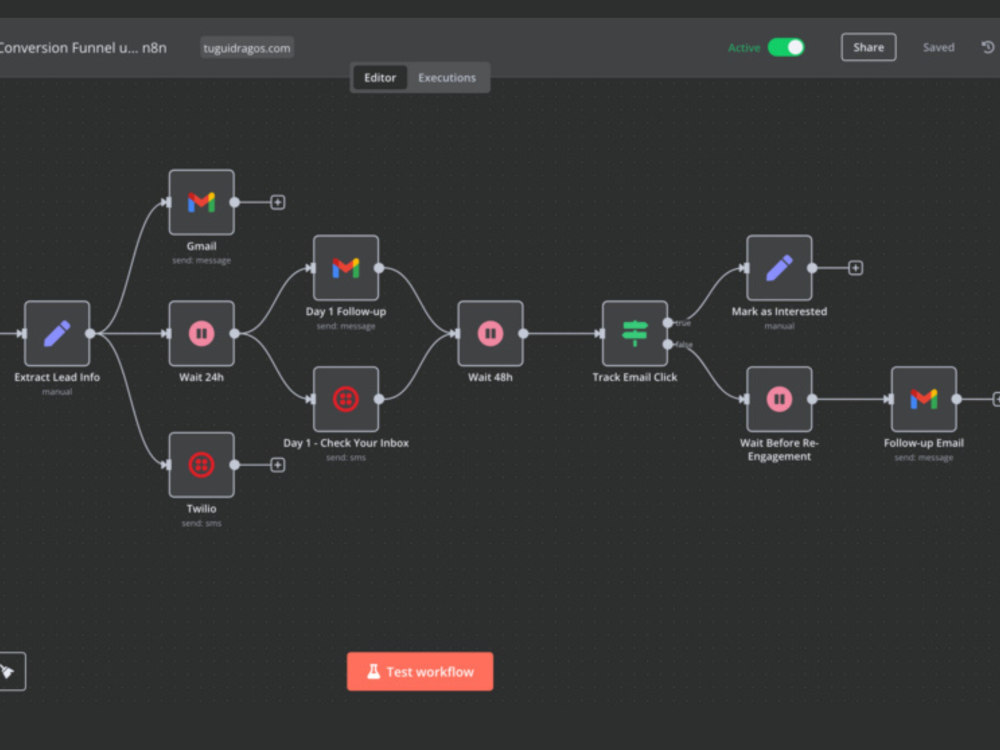Open the Track Email Click node

tap(635, 334)
